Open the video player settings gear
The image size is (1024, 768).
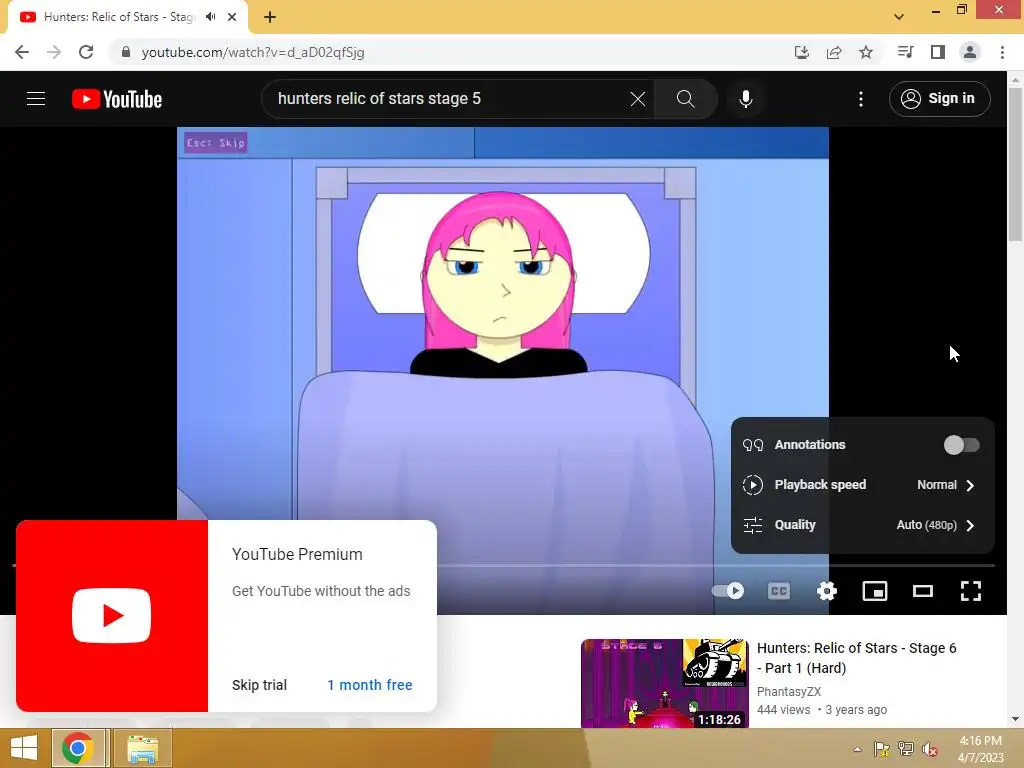point(826,591)
